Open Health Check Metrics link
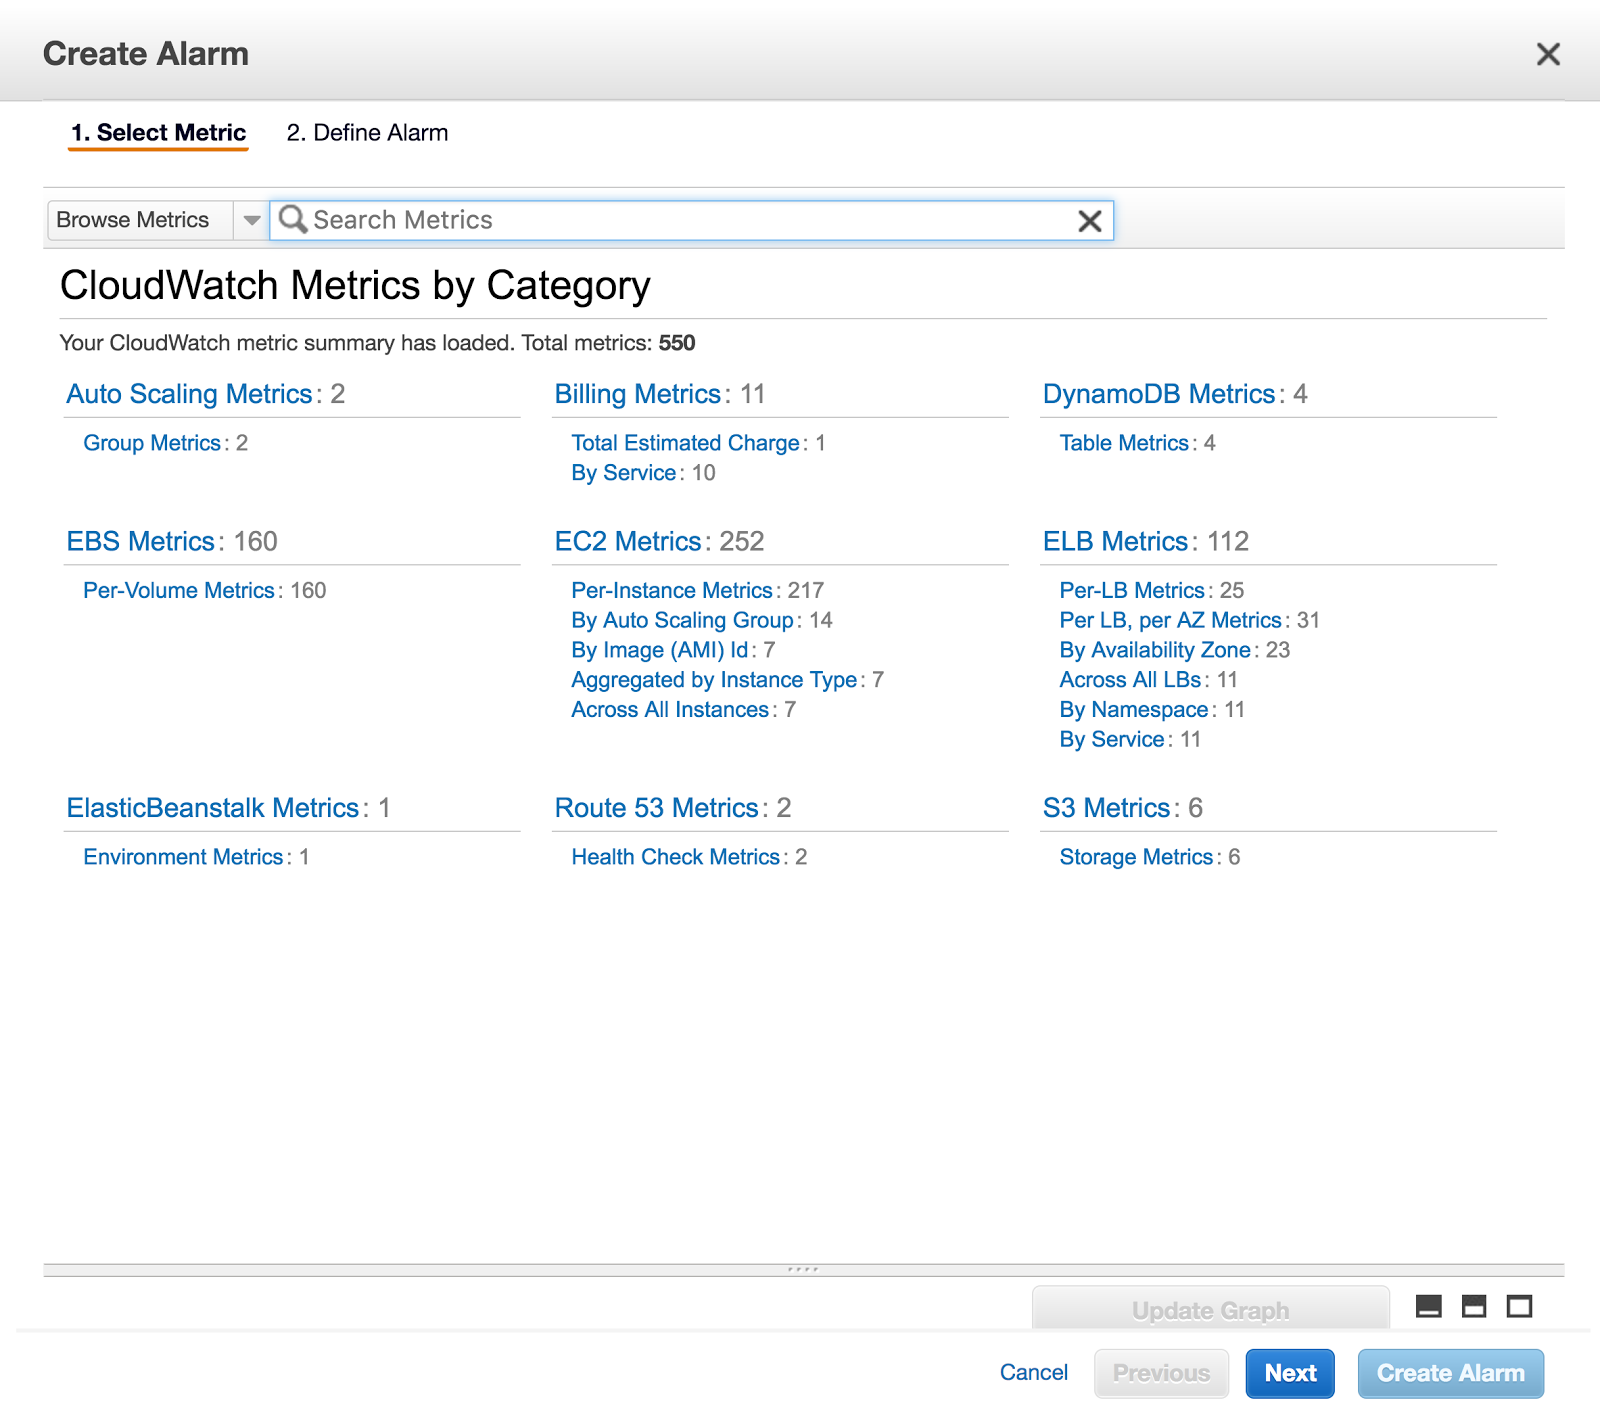1600x1411 pixels. pyautogui.click(x=675, y=857)
